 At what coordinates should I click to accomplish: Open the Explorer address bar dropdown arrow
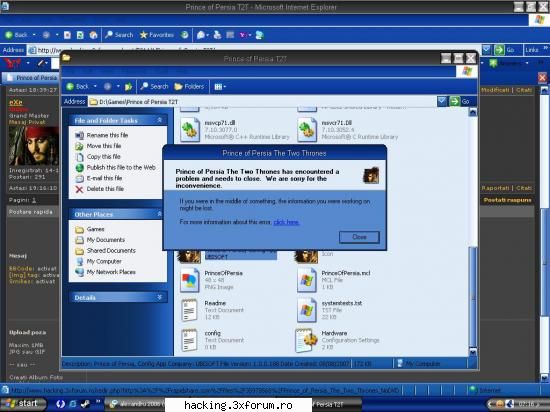442,101
